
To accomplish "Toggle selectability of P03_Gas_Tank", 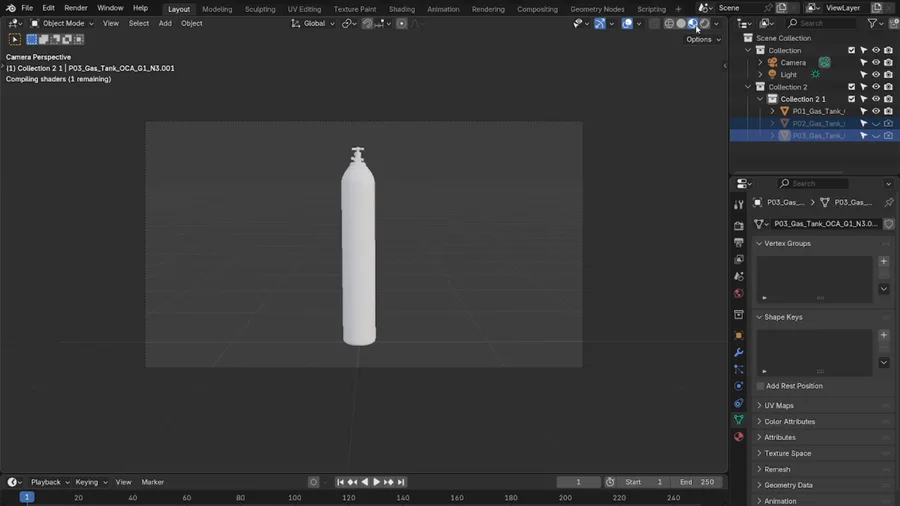I will click(x=863, y=136).
